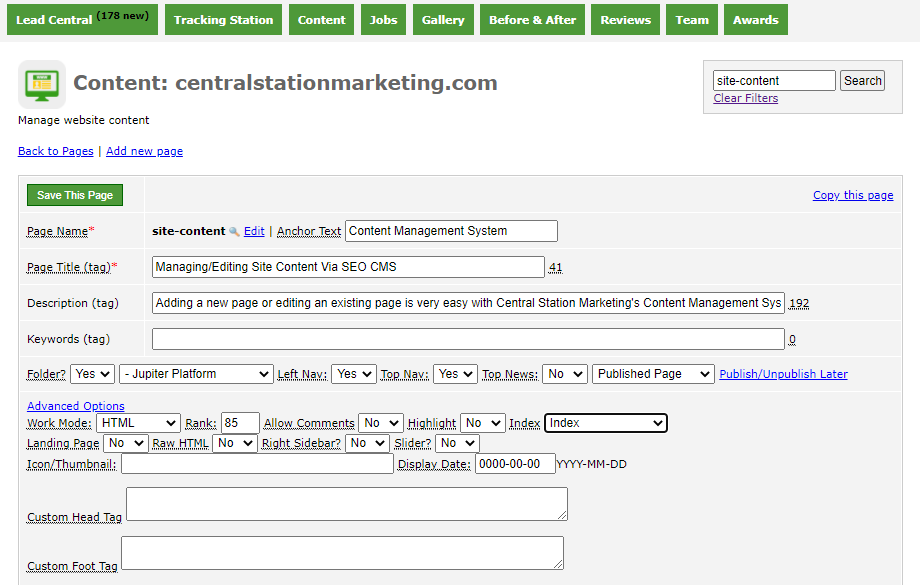This screenshot has height=585, width=920.
Task: Click Edit link beside page name
Action: pos(254,231)
